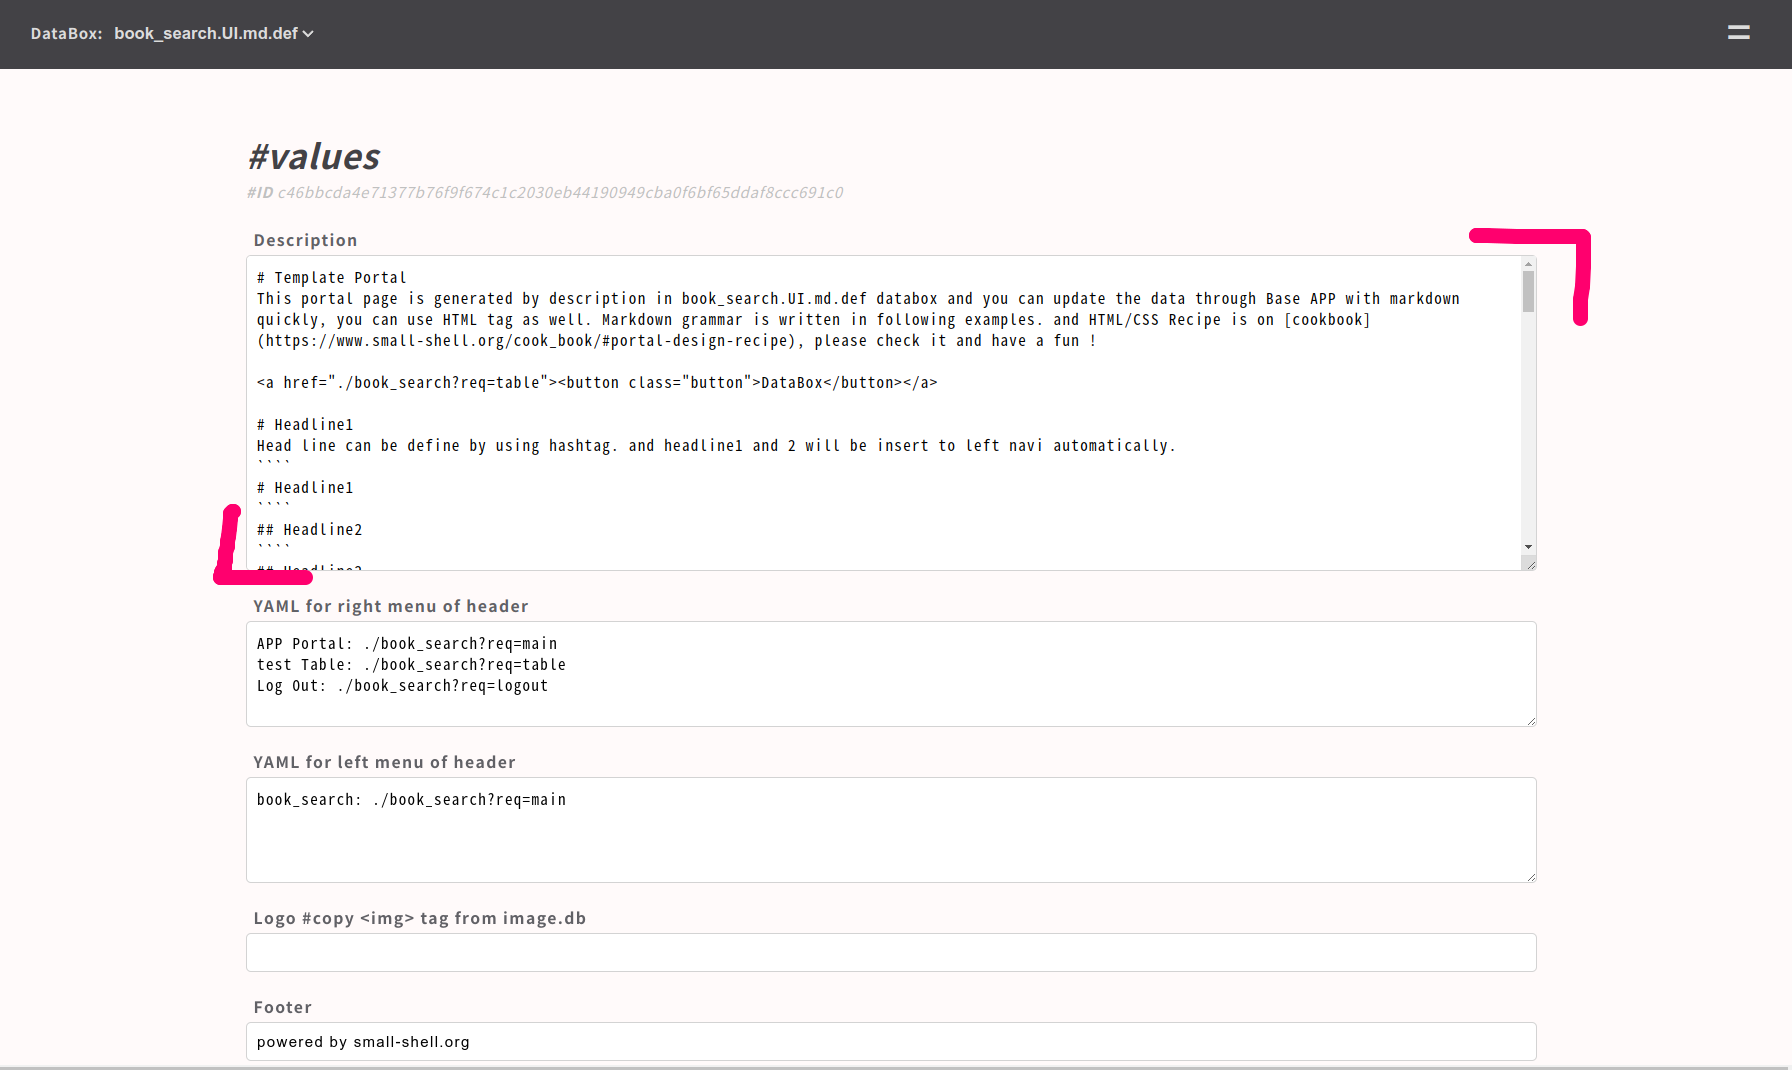Click the Description scrollbar thumb

tap(1528, 291)
